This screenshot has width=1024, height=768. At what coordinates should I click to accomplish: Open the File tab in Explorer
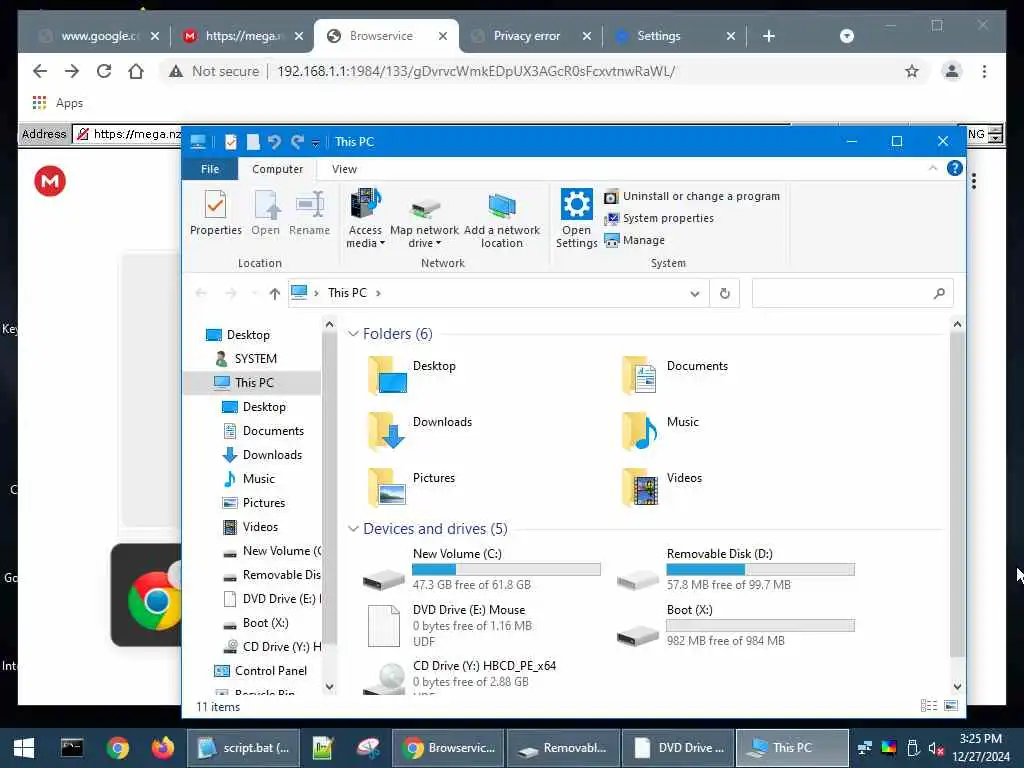[210, 169]
